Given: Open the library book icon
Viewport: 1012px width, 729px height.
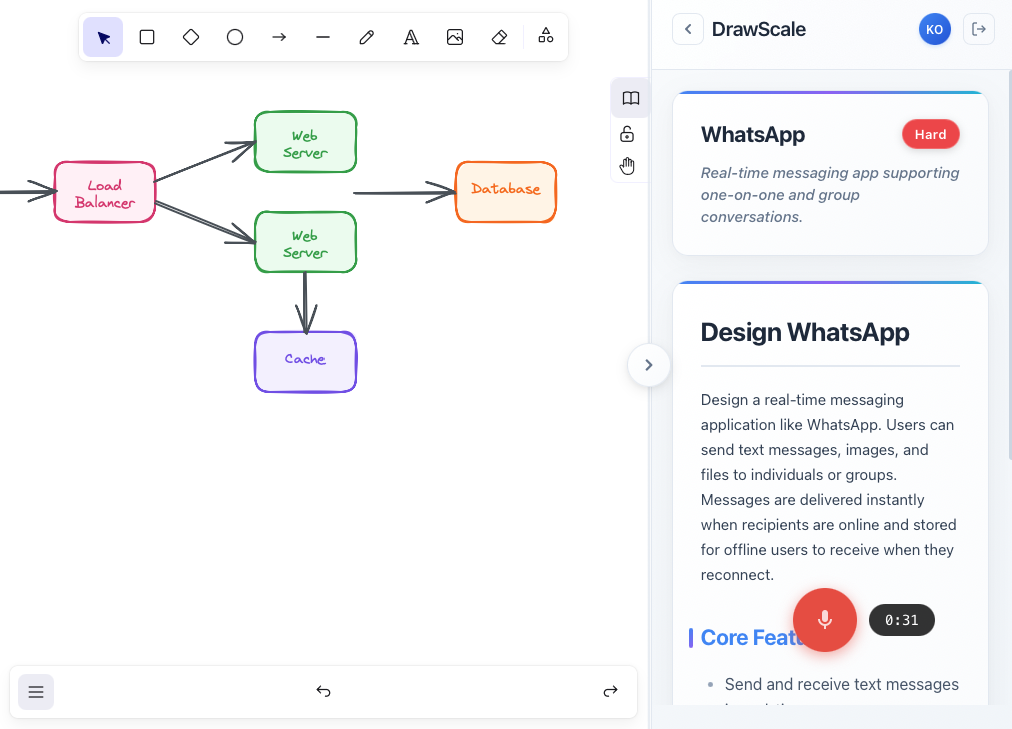Looking at the screenshot, I should pyautogui.click(x=631, y=98).
